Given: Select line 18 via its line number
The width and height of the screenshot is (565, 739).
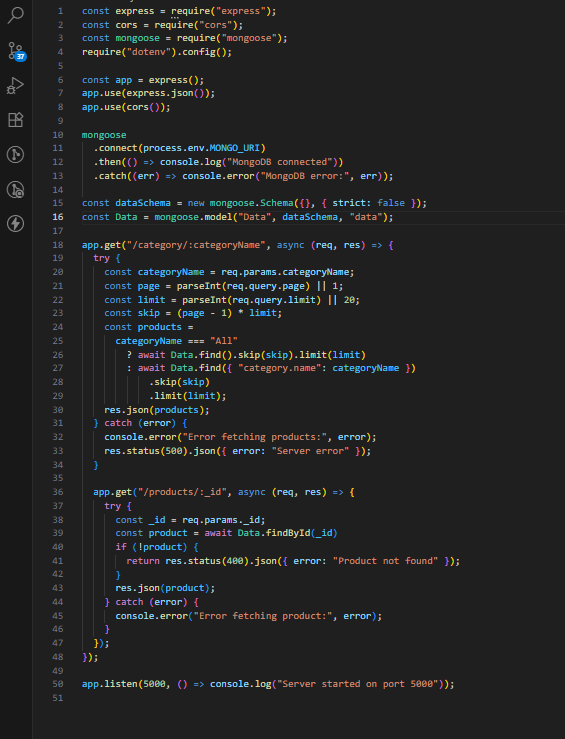Looking at the screenshot, I should pos(57,245).
